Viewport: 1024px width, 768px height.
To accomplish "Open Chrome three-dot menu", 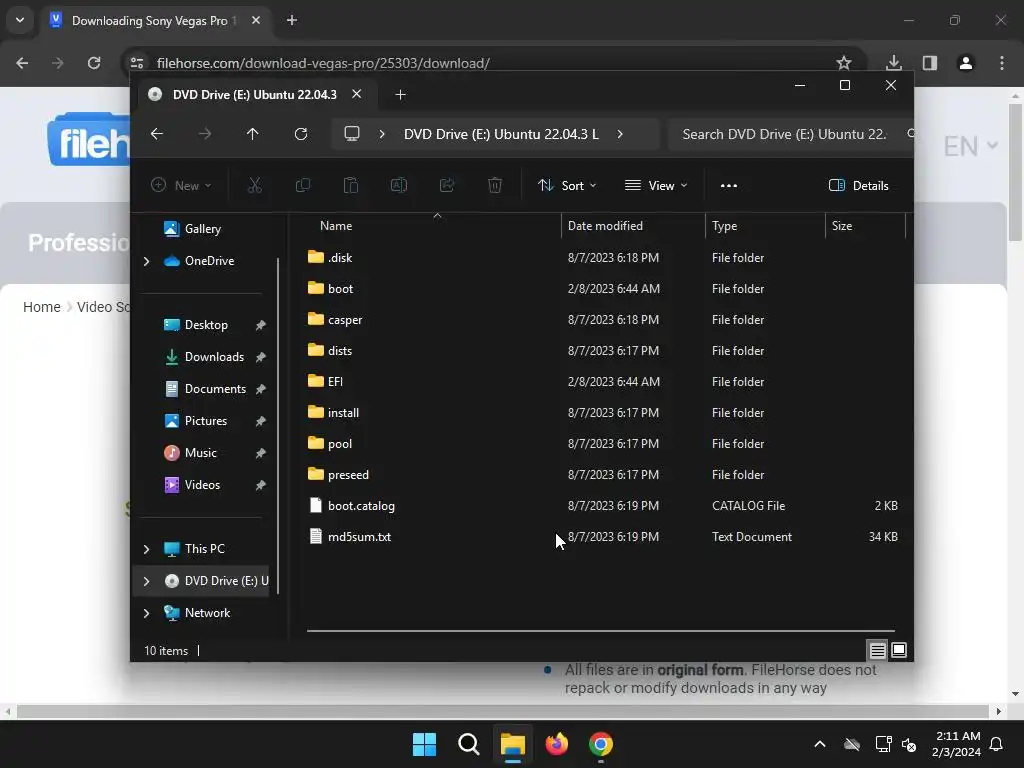I will [1002, 63].
